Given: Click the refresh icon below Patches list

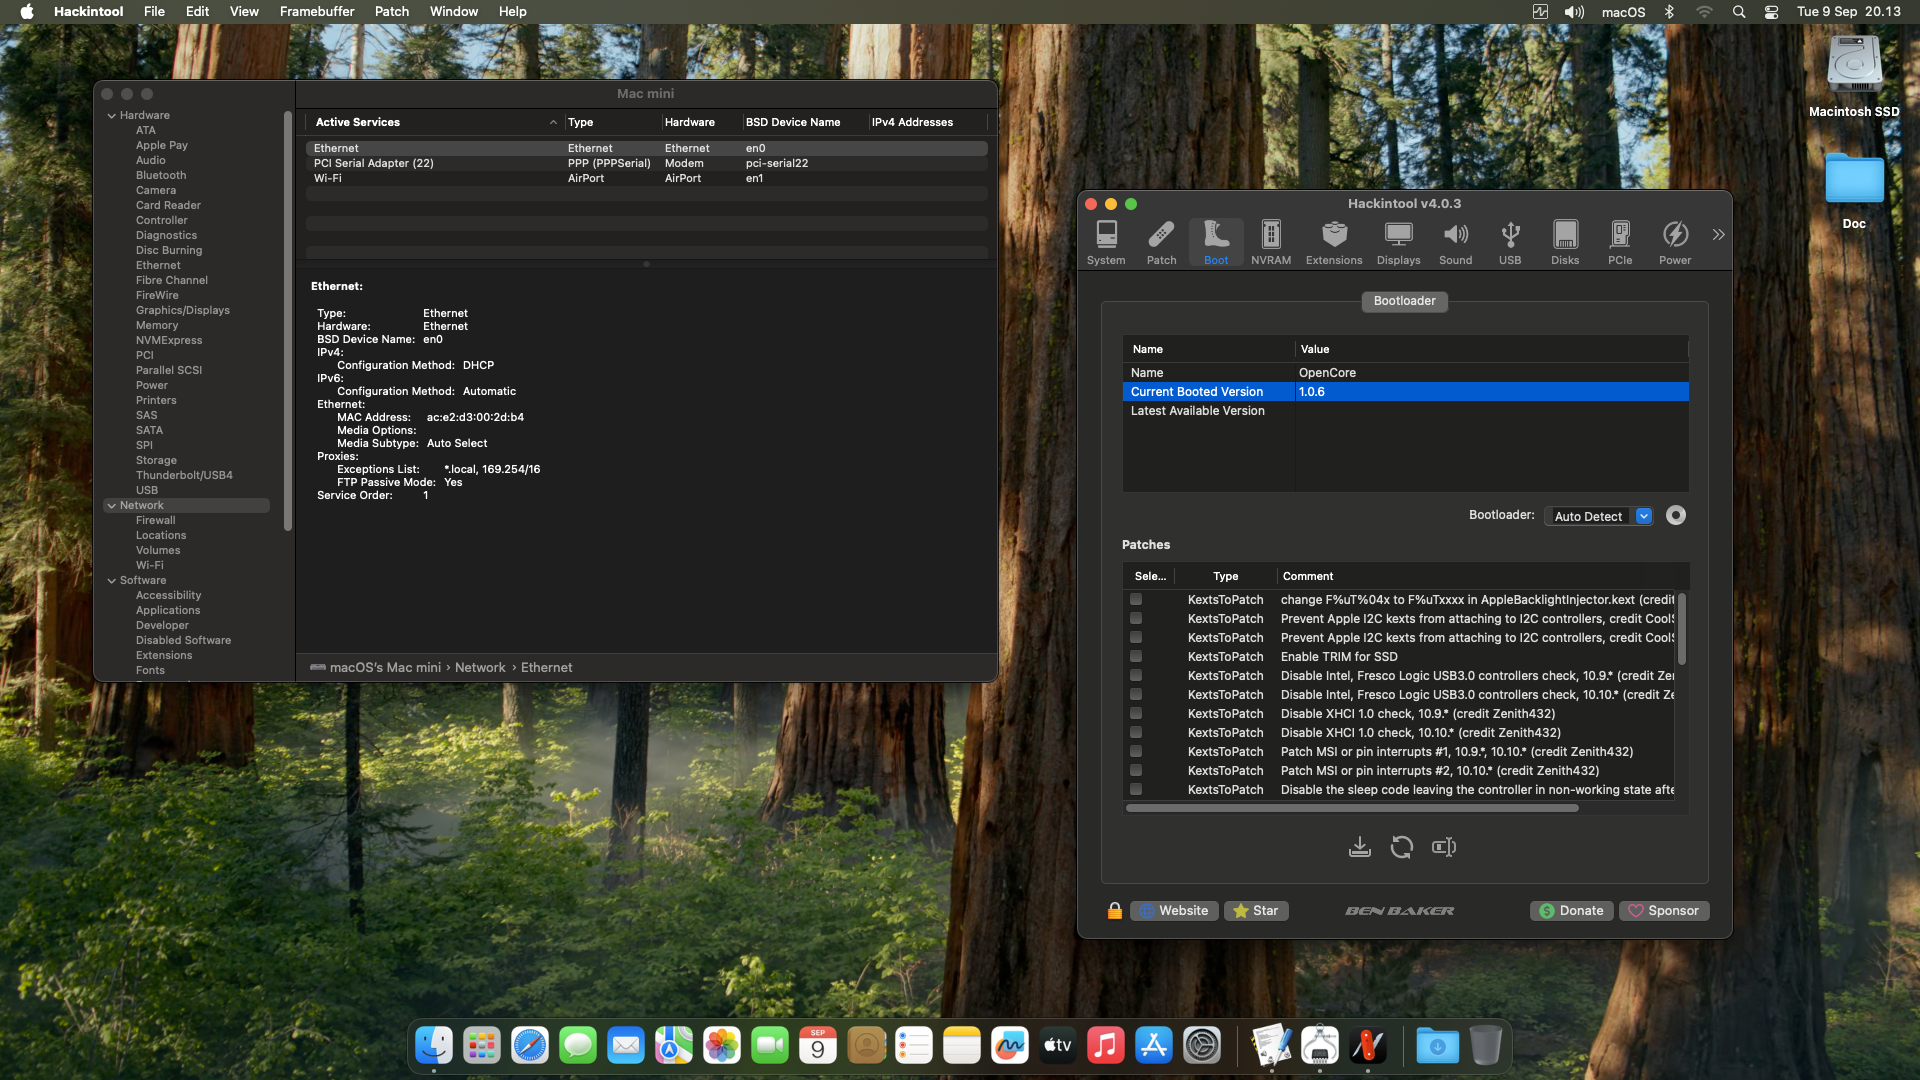Looking at the screenshot, I should coord(1402,847).
